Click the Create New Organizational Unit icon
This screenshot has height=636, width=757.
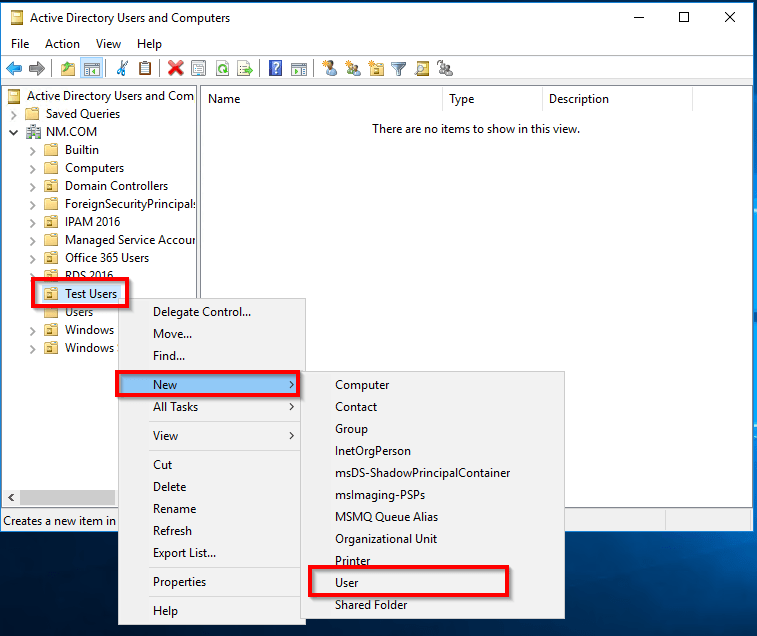point(376,69)
